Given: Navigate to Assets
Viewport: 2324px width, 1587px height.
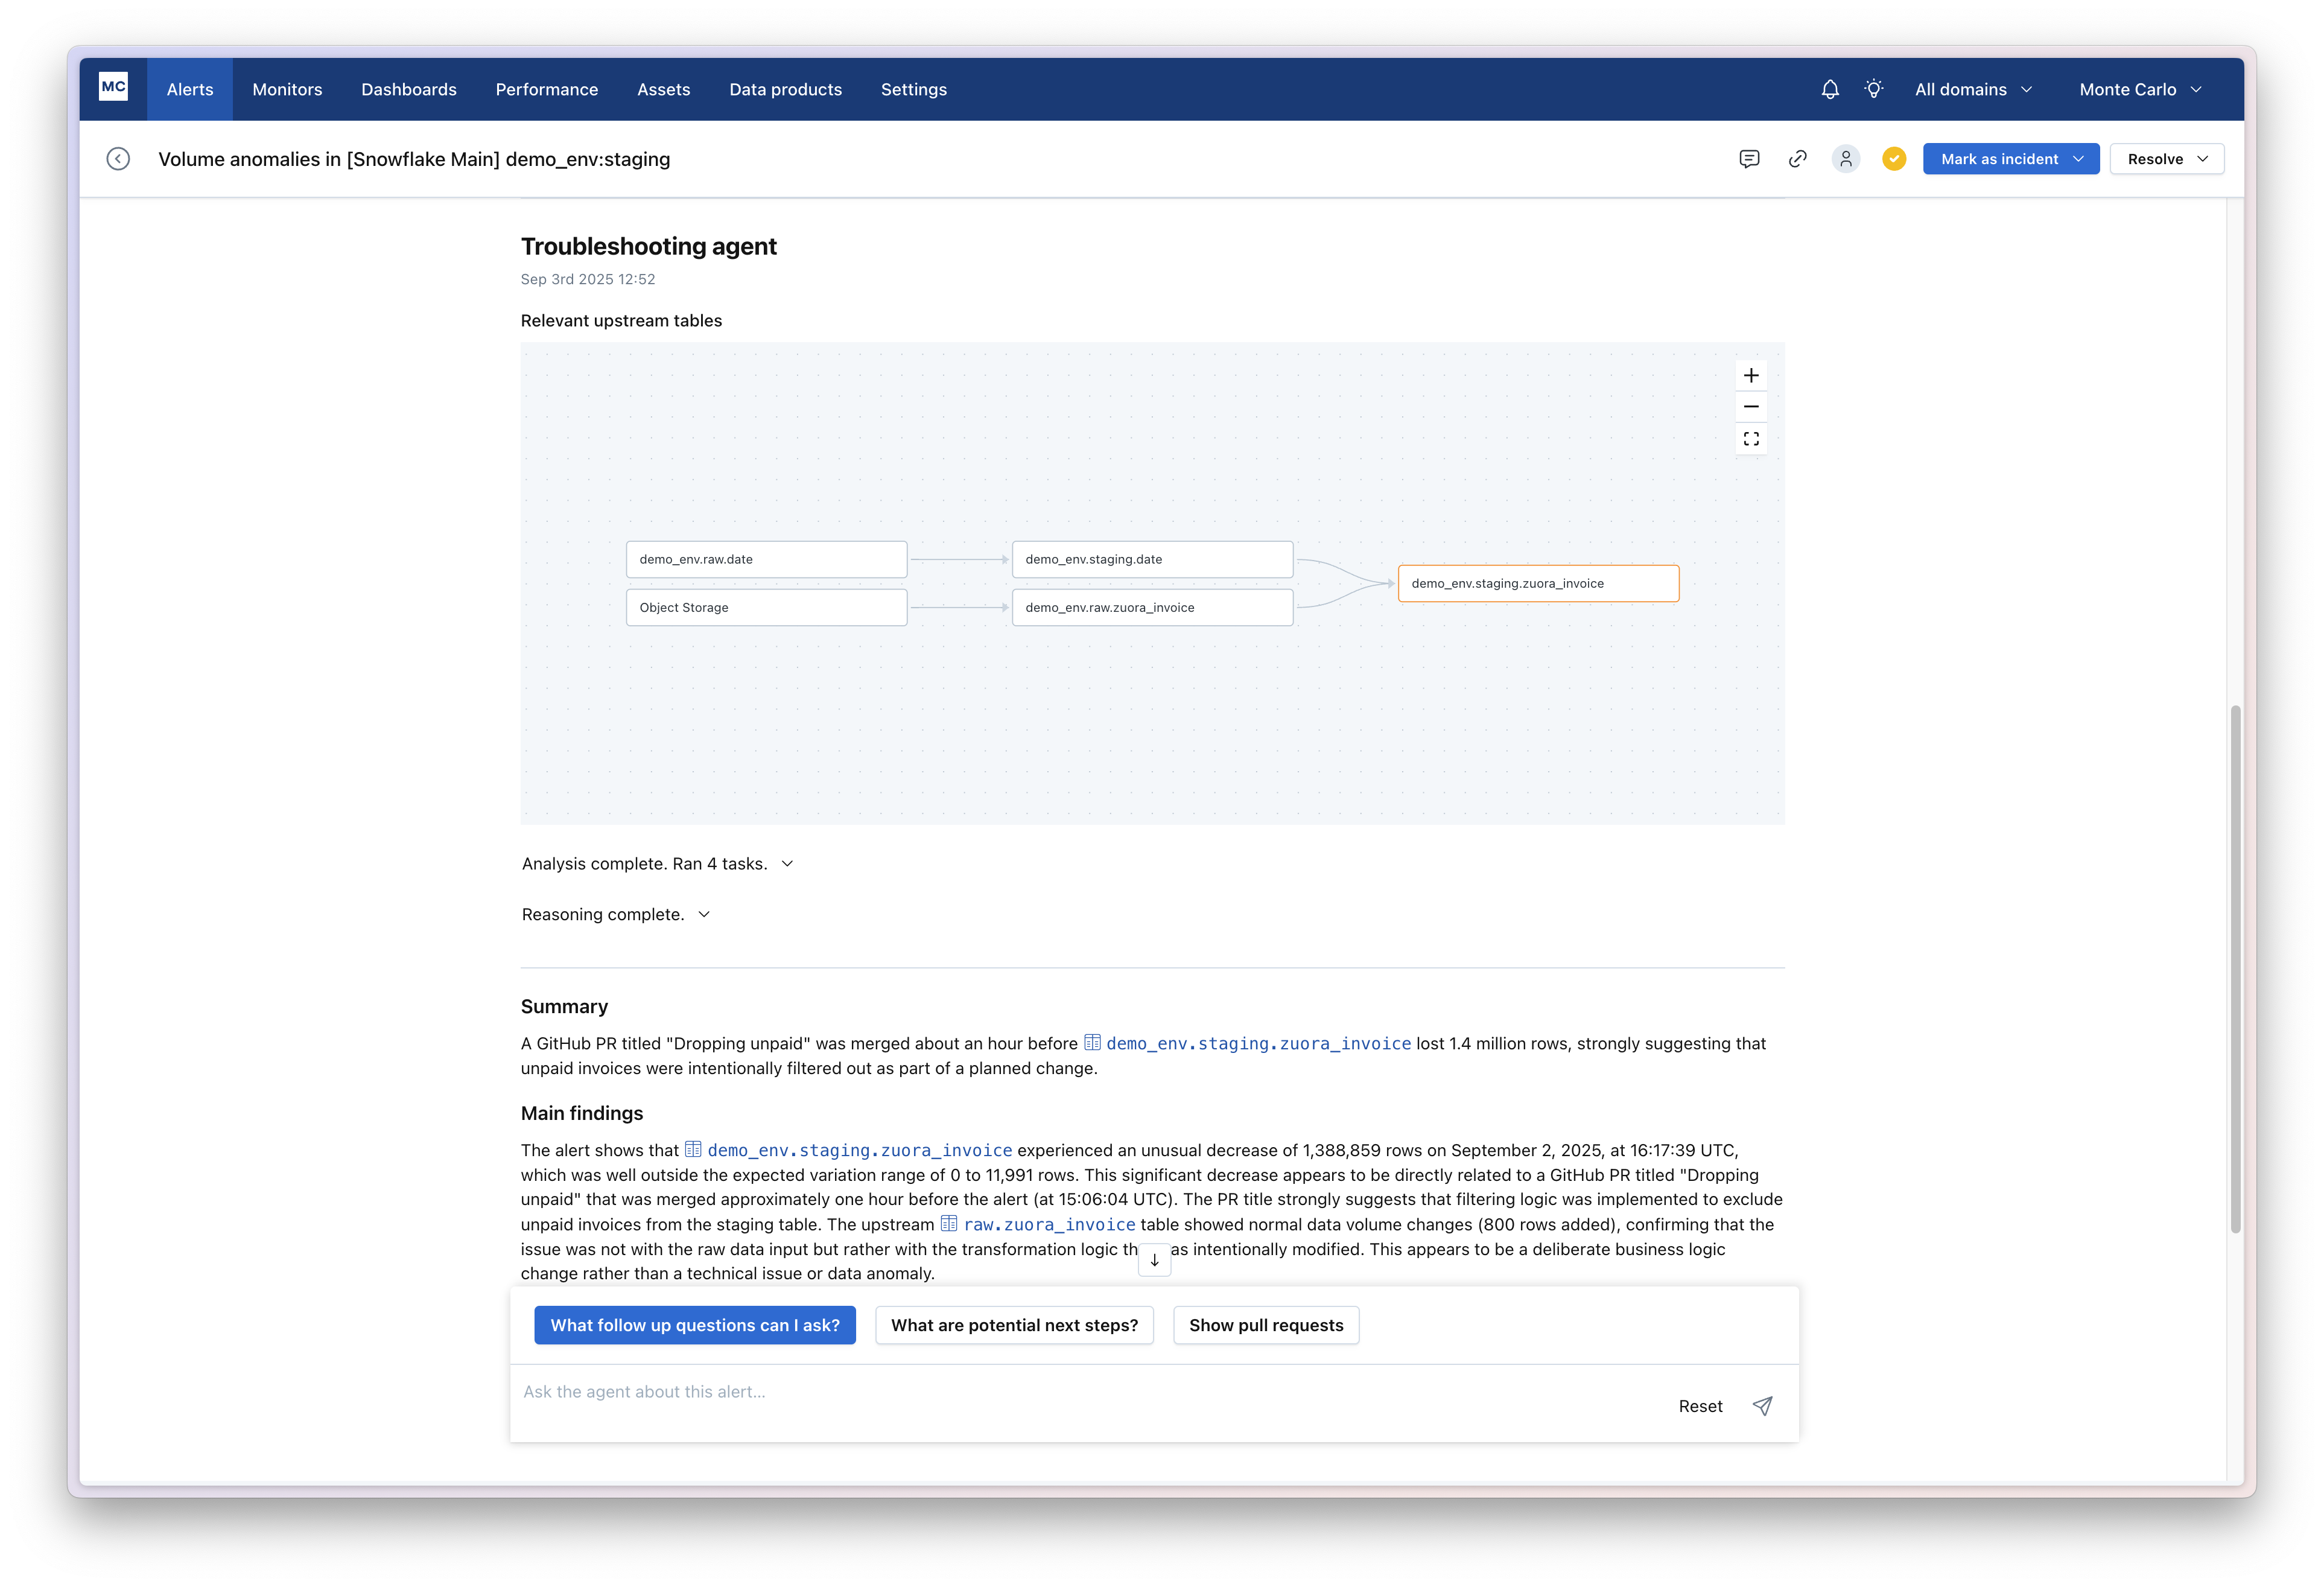Looking at the screenshot, I should pos(663,89).
